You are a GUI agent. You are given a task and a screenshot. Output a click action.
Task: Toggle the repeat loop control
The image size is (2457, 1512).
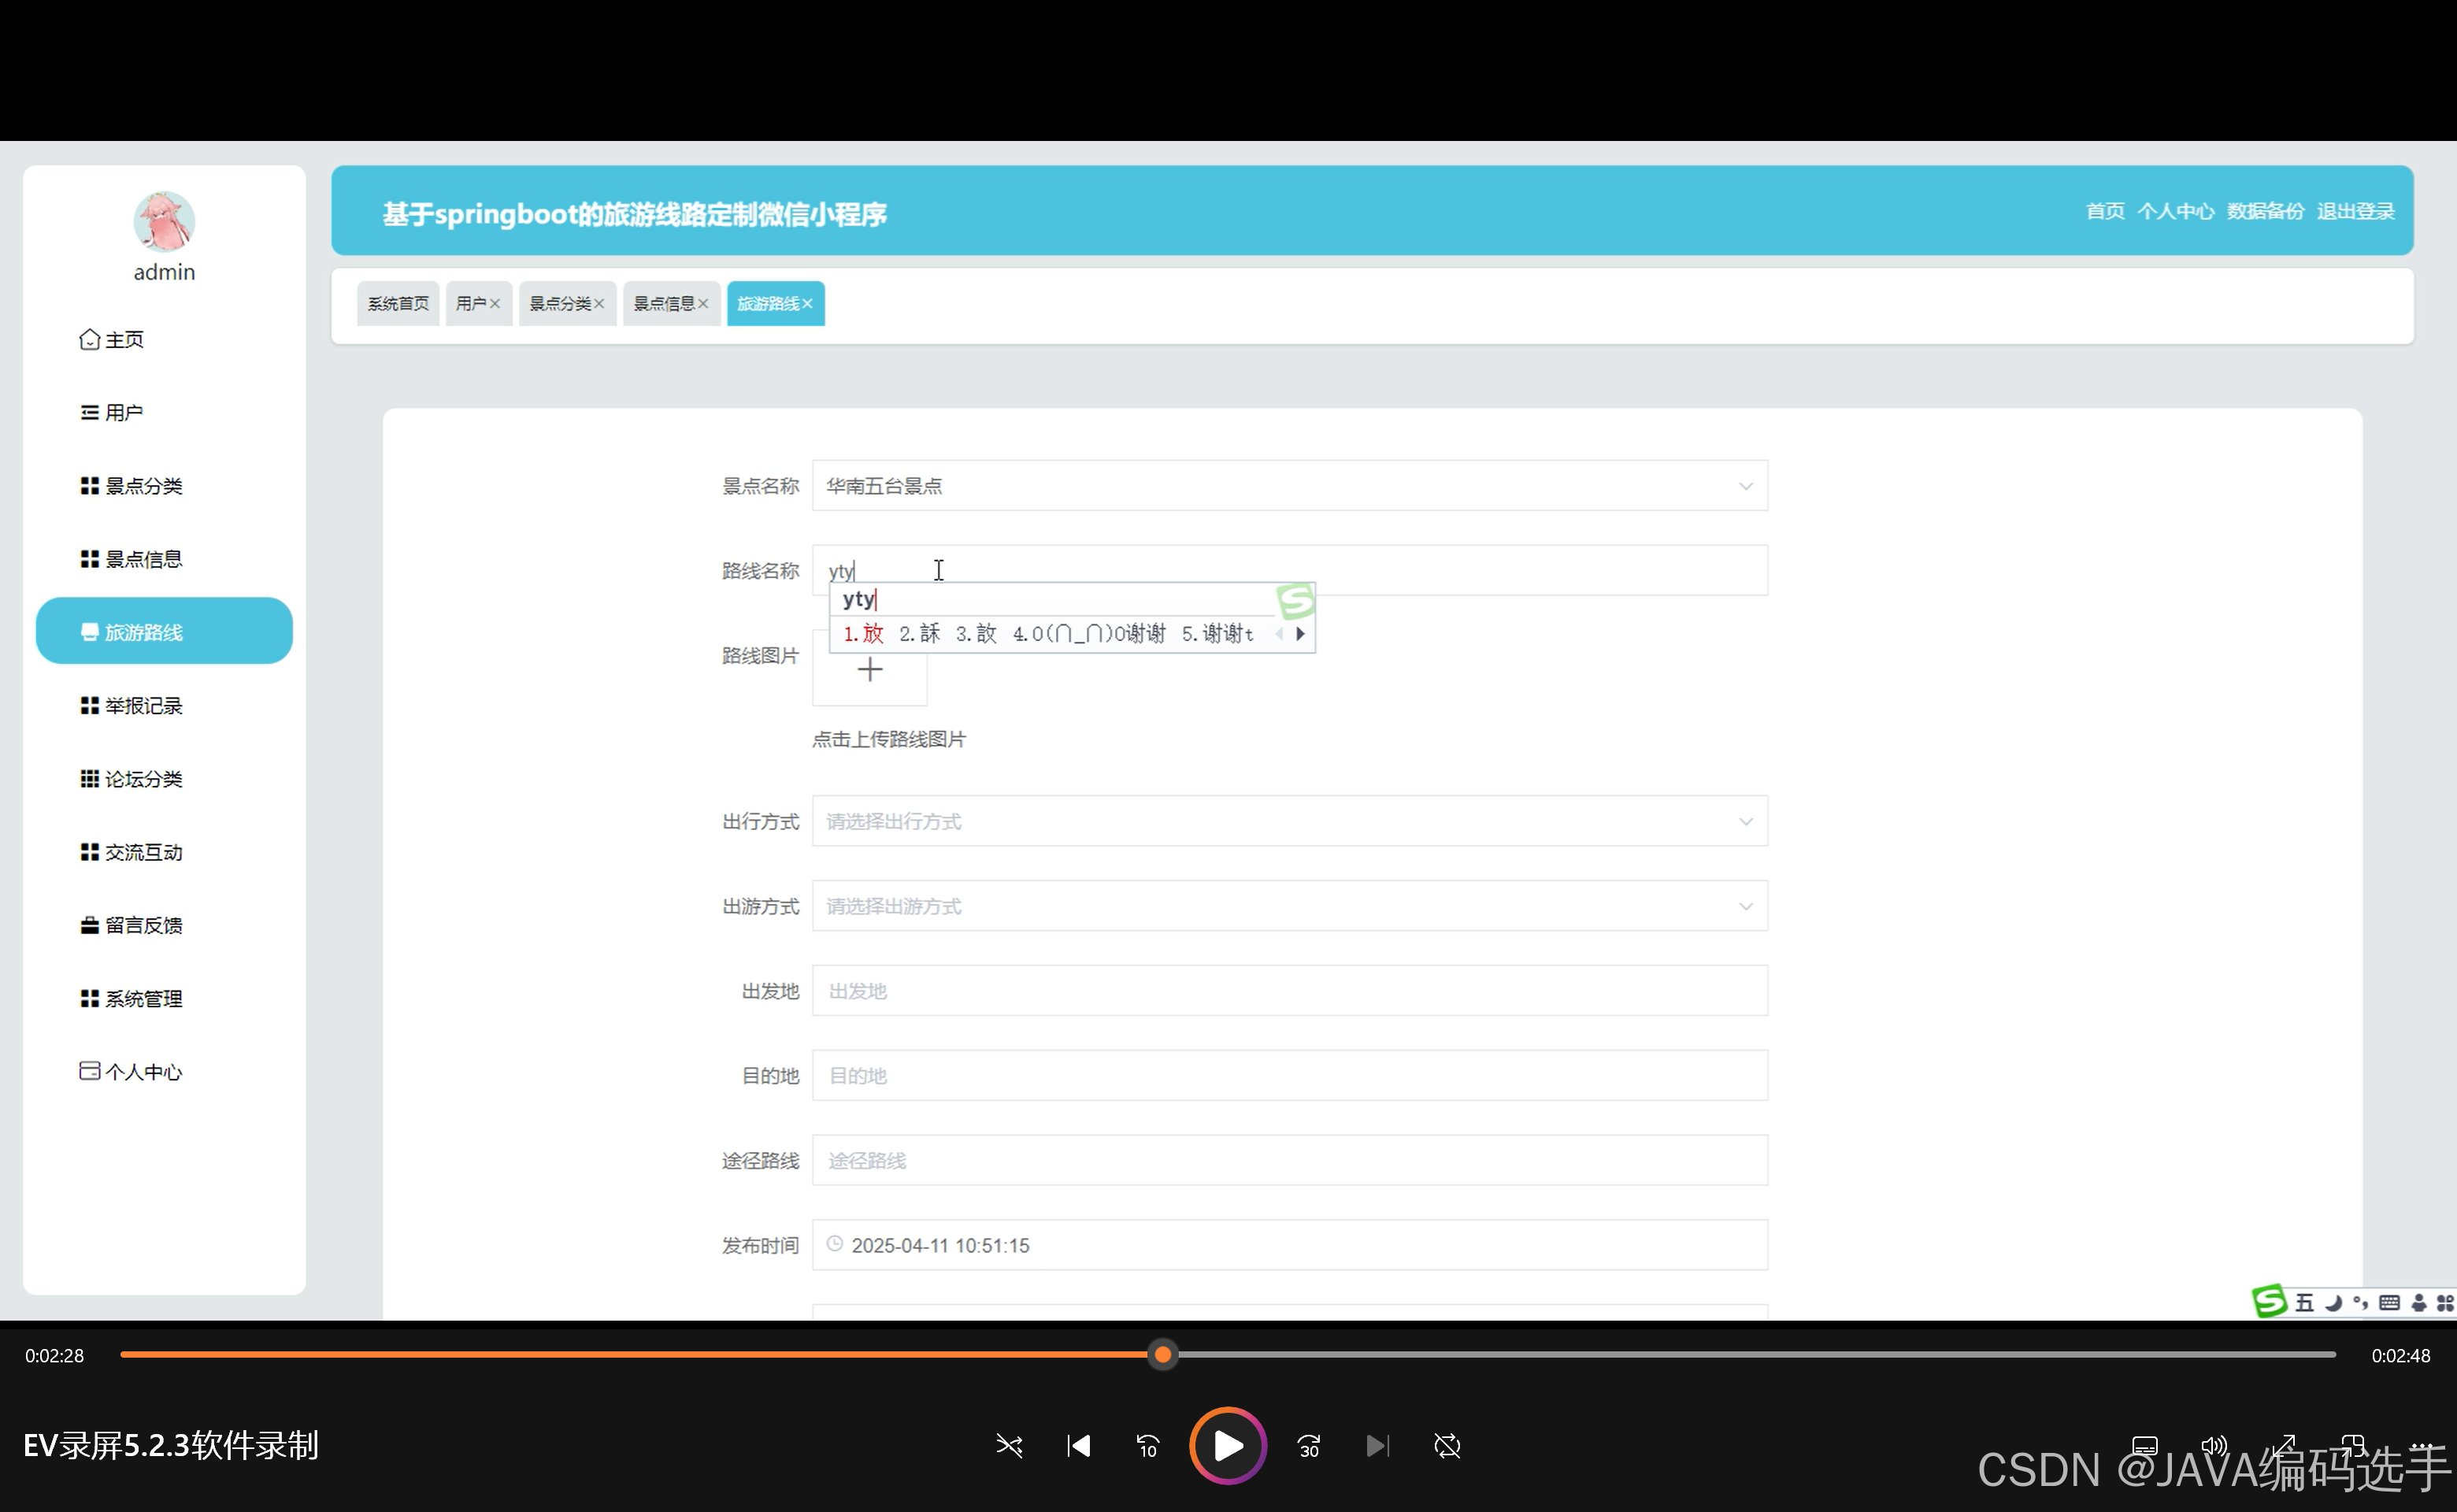1447,1446
